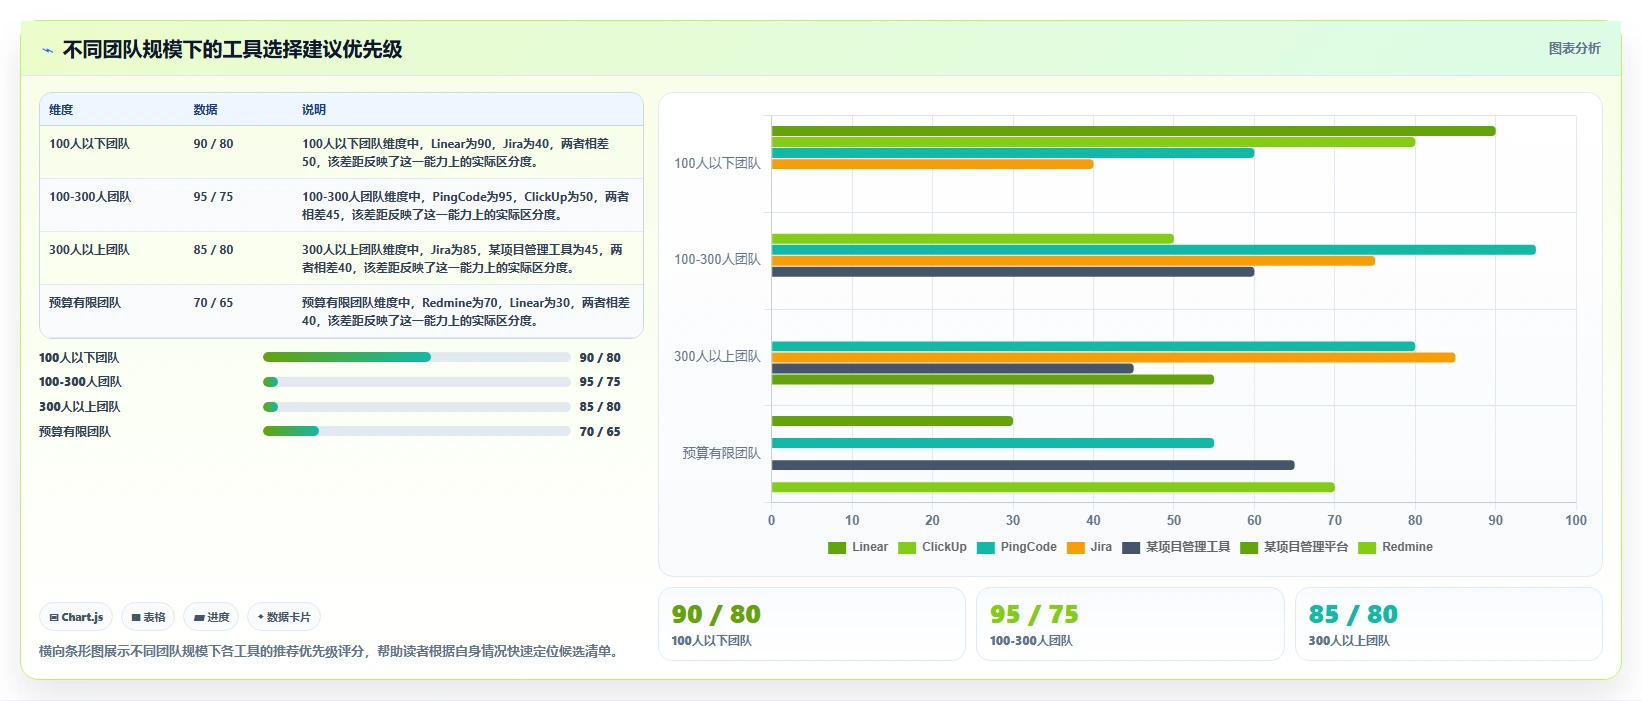Click description mentioning Jira为85, 某项目管理工具为45
The height and width of the screenshot is (701, 1642).
pos(463,259)
